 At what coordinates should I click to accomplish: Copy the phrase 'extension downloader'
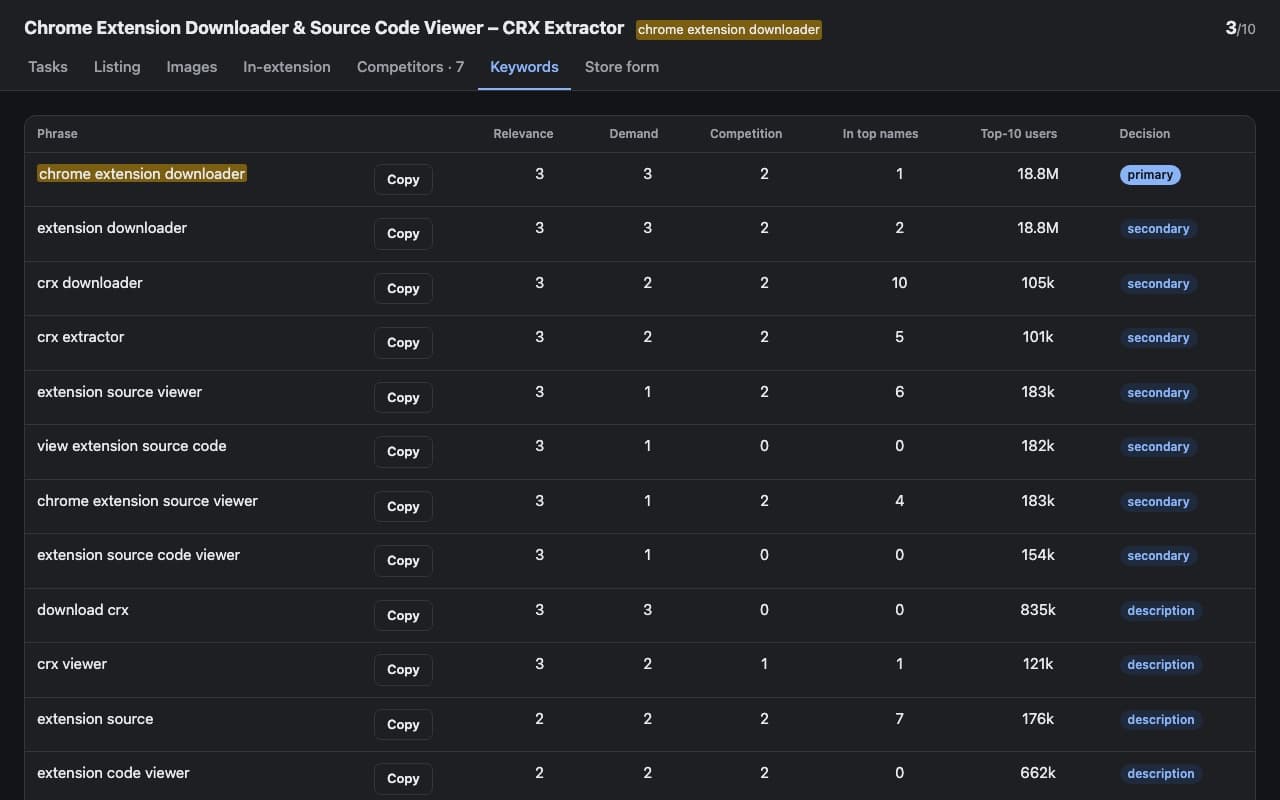[403, 234]
